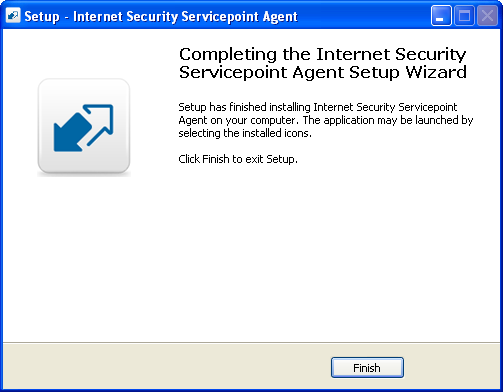Click the disabled close button in title bar
Viewport: 503px width, 392px height.
click(x=487, y=16)
